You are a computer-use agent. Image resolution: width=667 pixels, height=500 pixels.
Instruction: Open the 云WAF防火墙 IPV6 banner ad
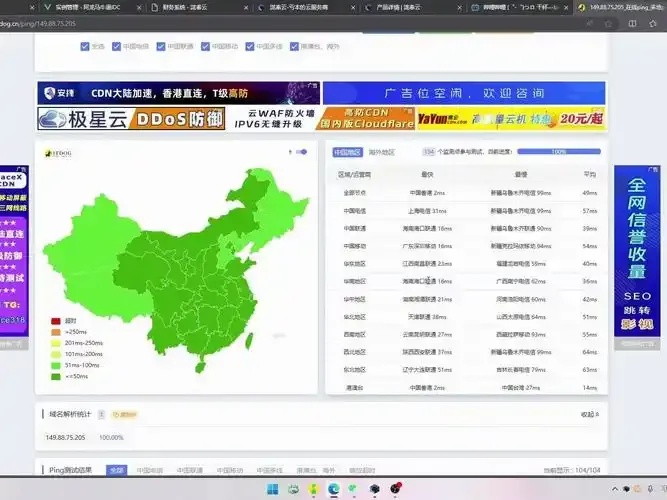274,119
